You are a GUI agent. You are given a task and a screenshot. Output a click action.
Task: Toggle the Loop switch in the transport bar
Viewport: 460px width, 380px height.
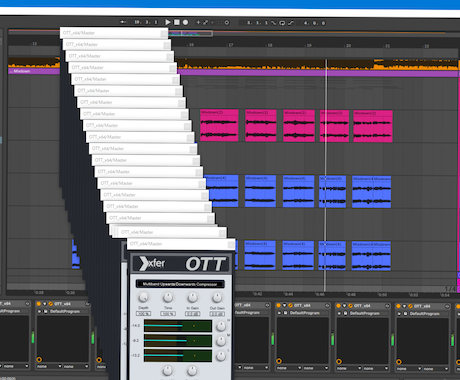click(282, 23)
